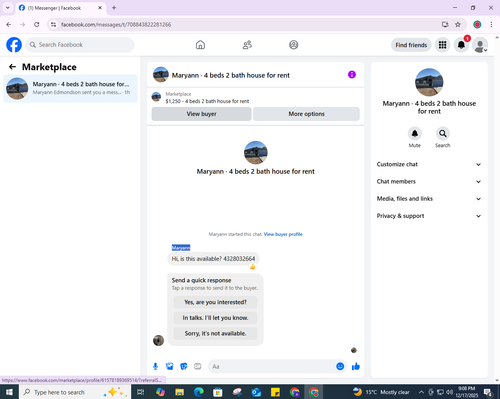Open the account profile avatar menu
The width and height of the screenshot is (500, 399).
(480, 45)
